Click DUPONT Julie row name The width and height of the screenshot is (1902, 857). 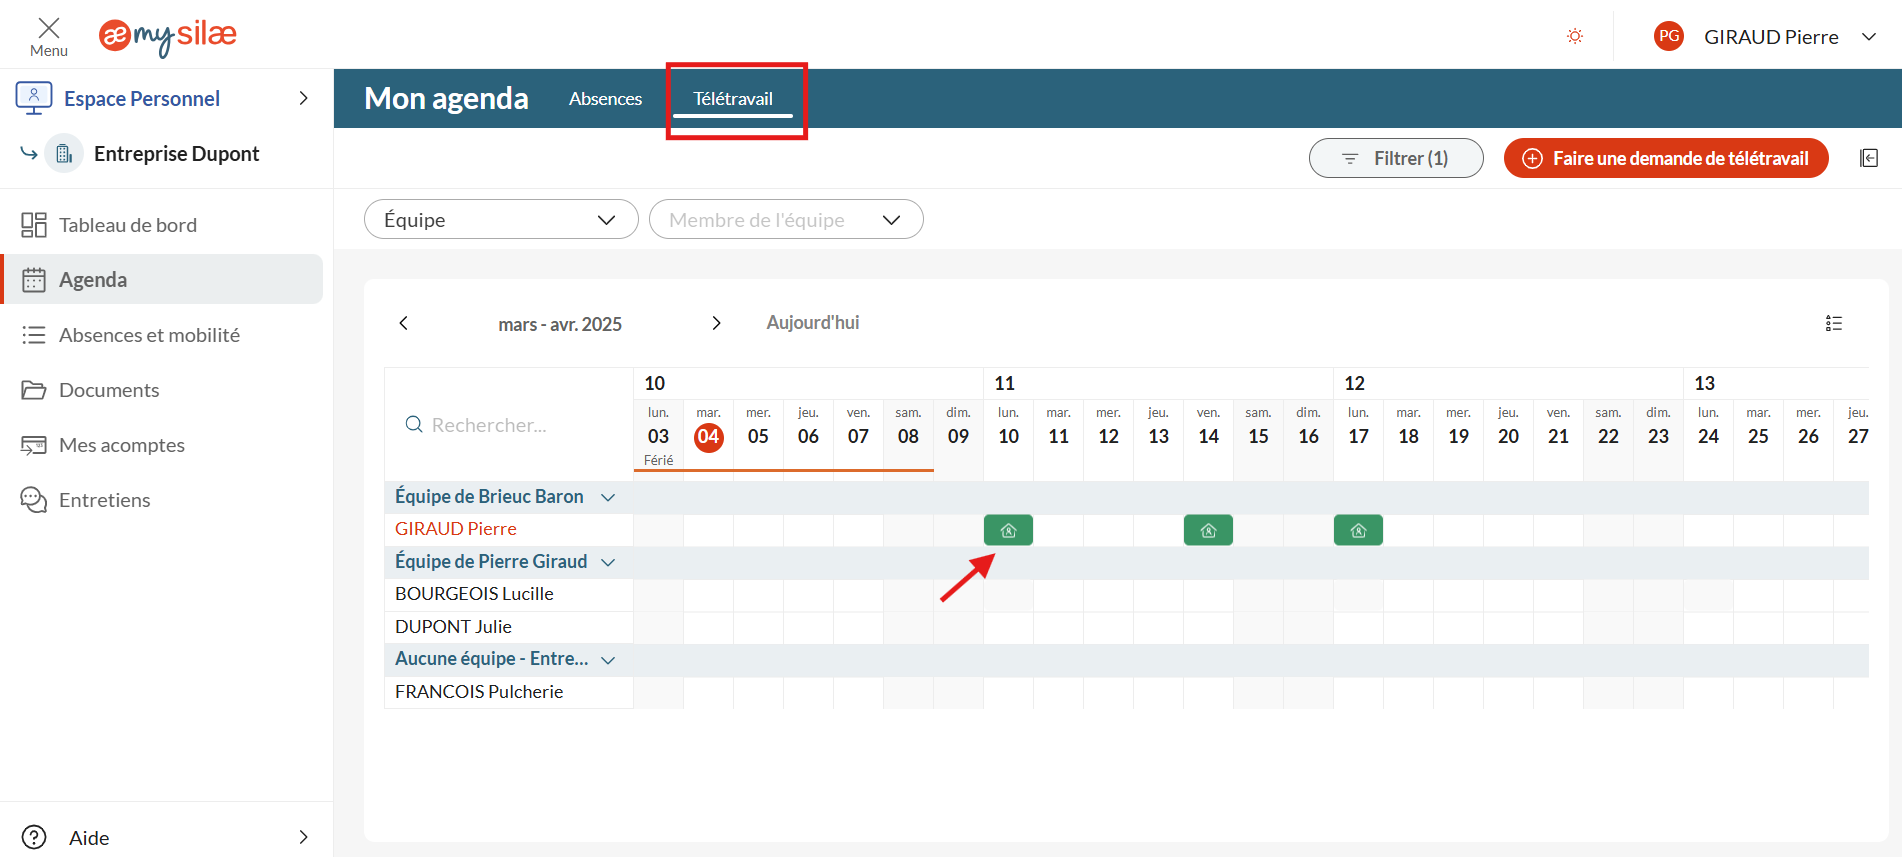click(x=453, y=627)
